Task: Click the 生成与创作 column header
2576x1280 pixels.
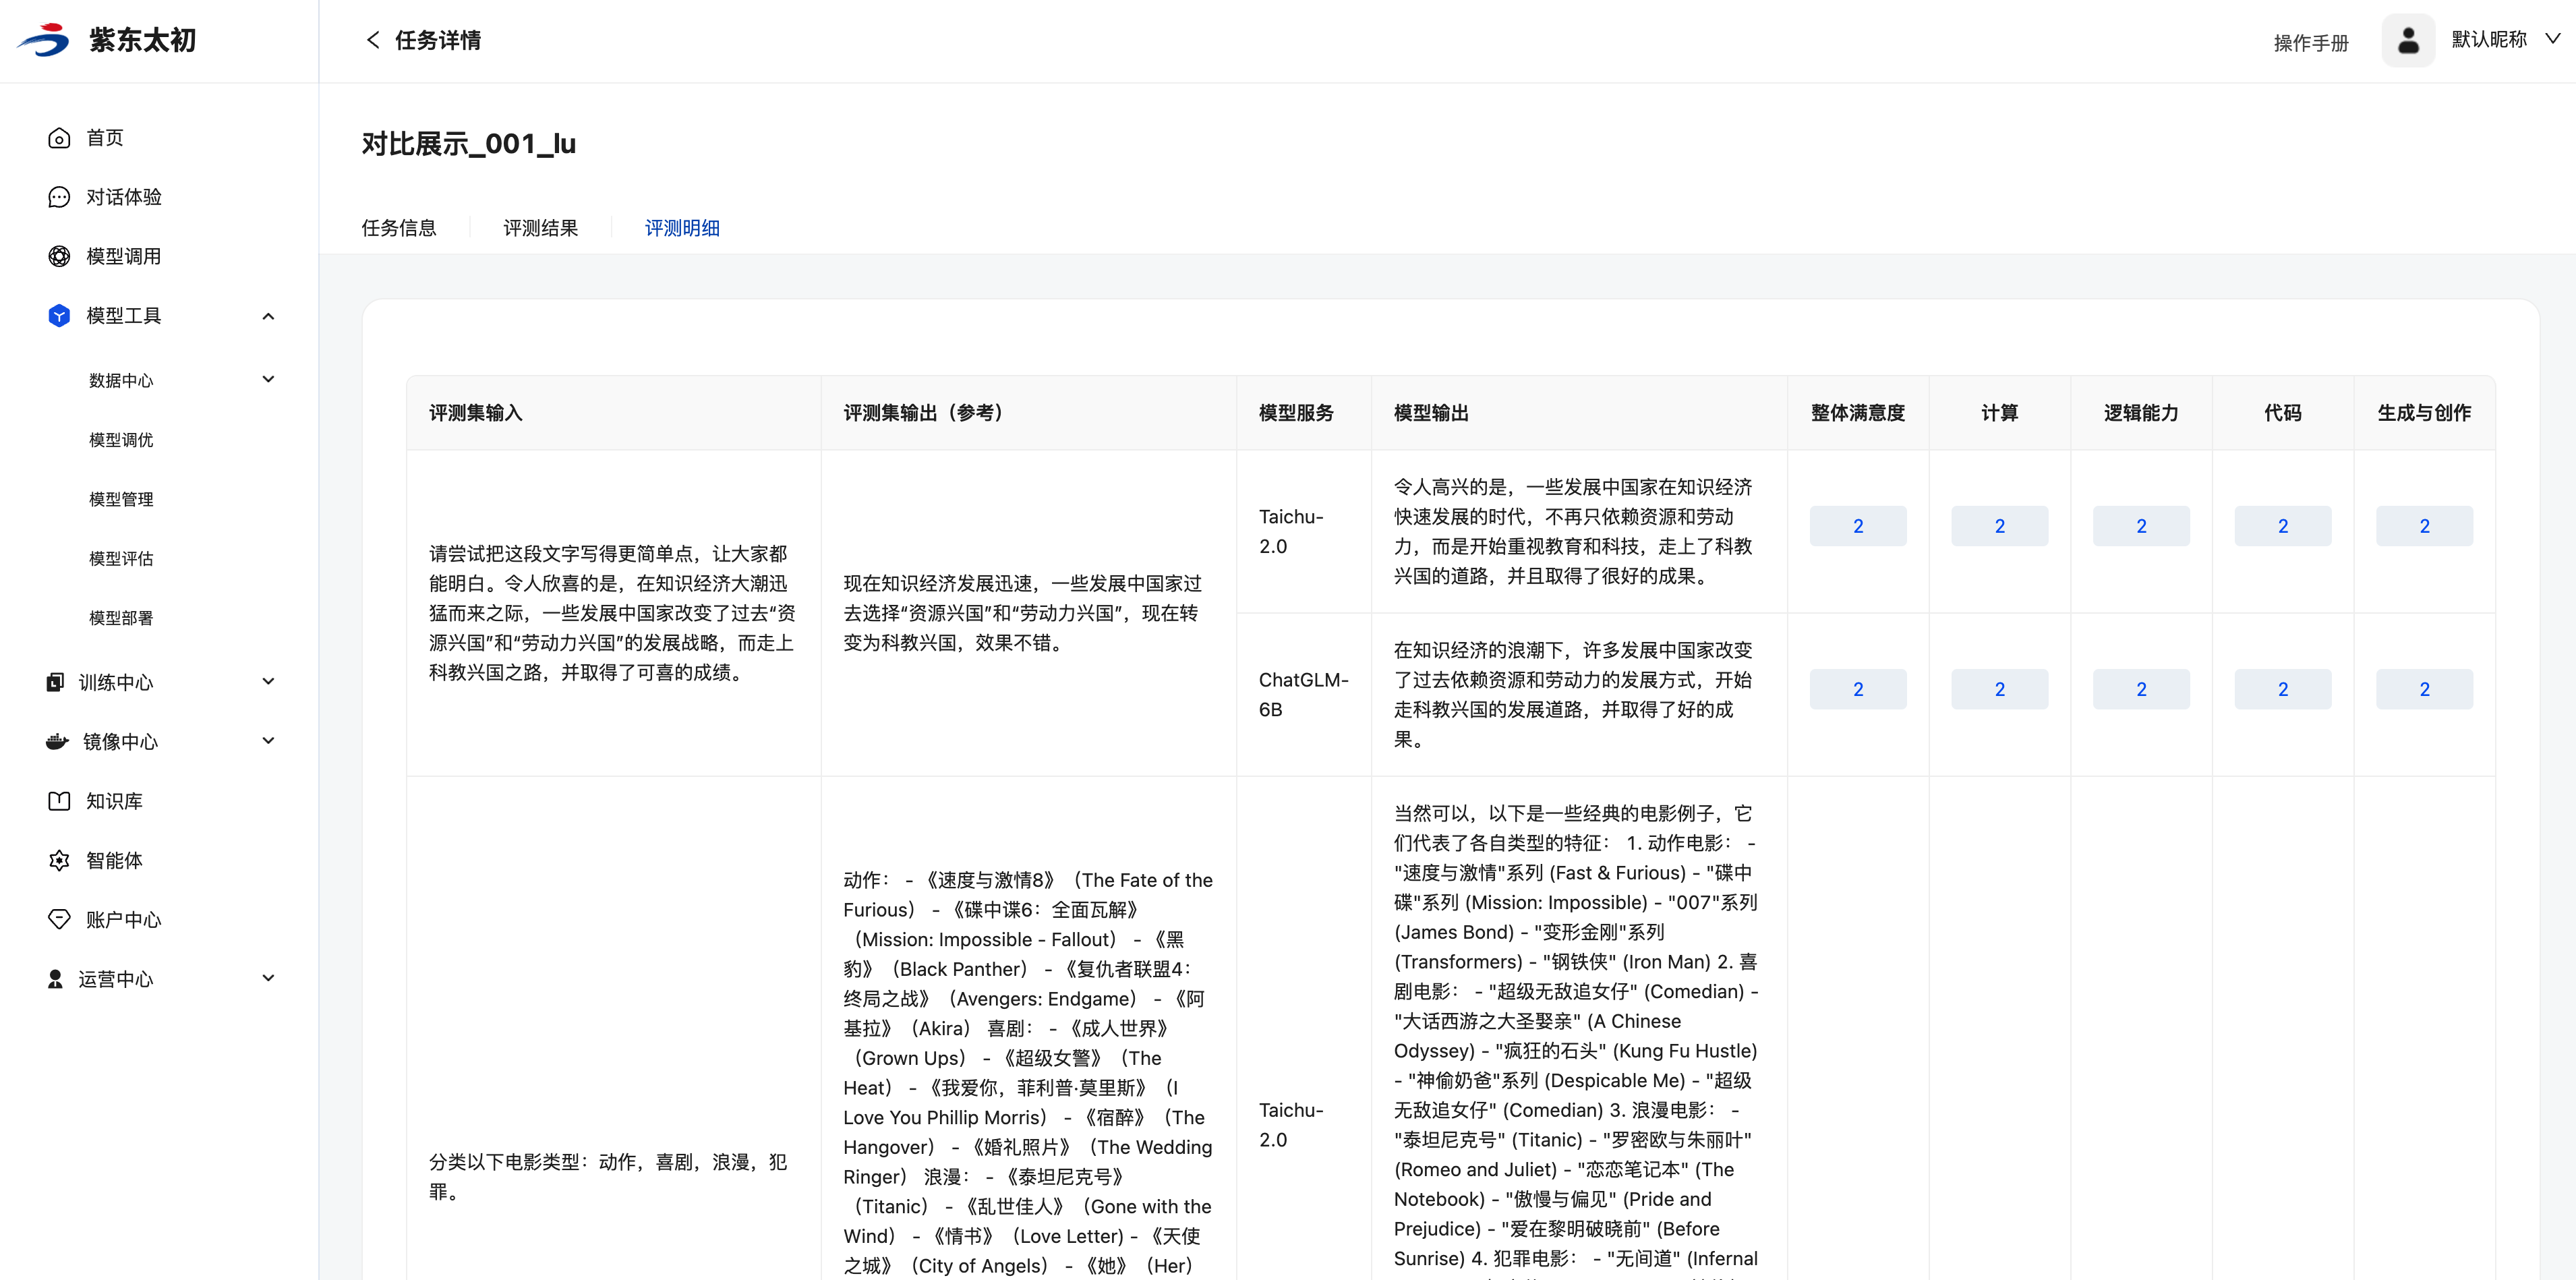Action: point(2425,413)
